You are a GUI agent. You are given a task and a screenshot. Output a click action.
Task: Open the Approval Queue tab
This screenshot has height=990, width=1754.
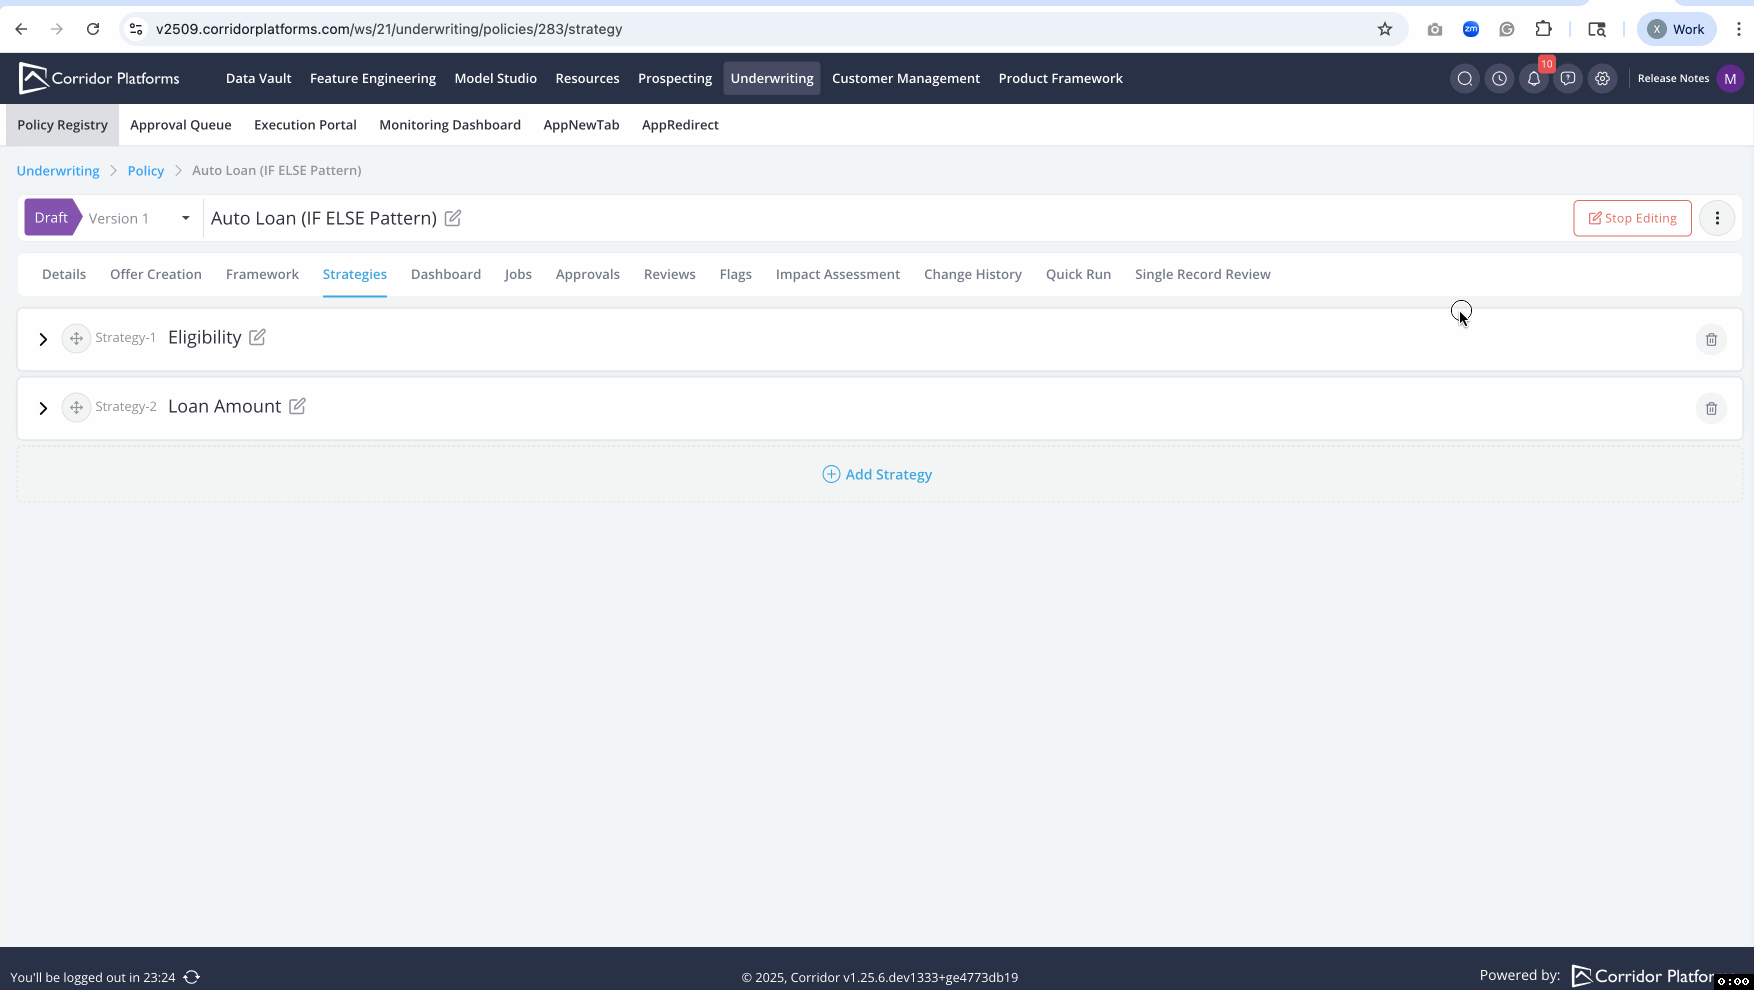[x=180, y=125]
